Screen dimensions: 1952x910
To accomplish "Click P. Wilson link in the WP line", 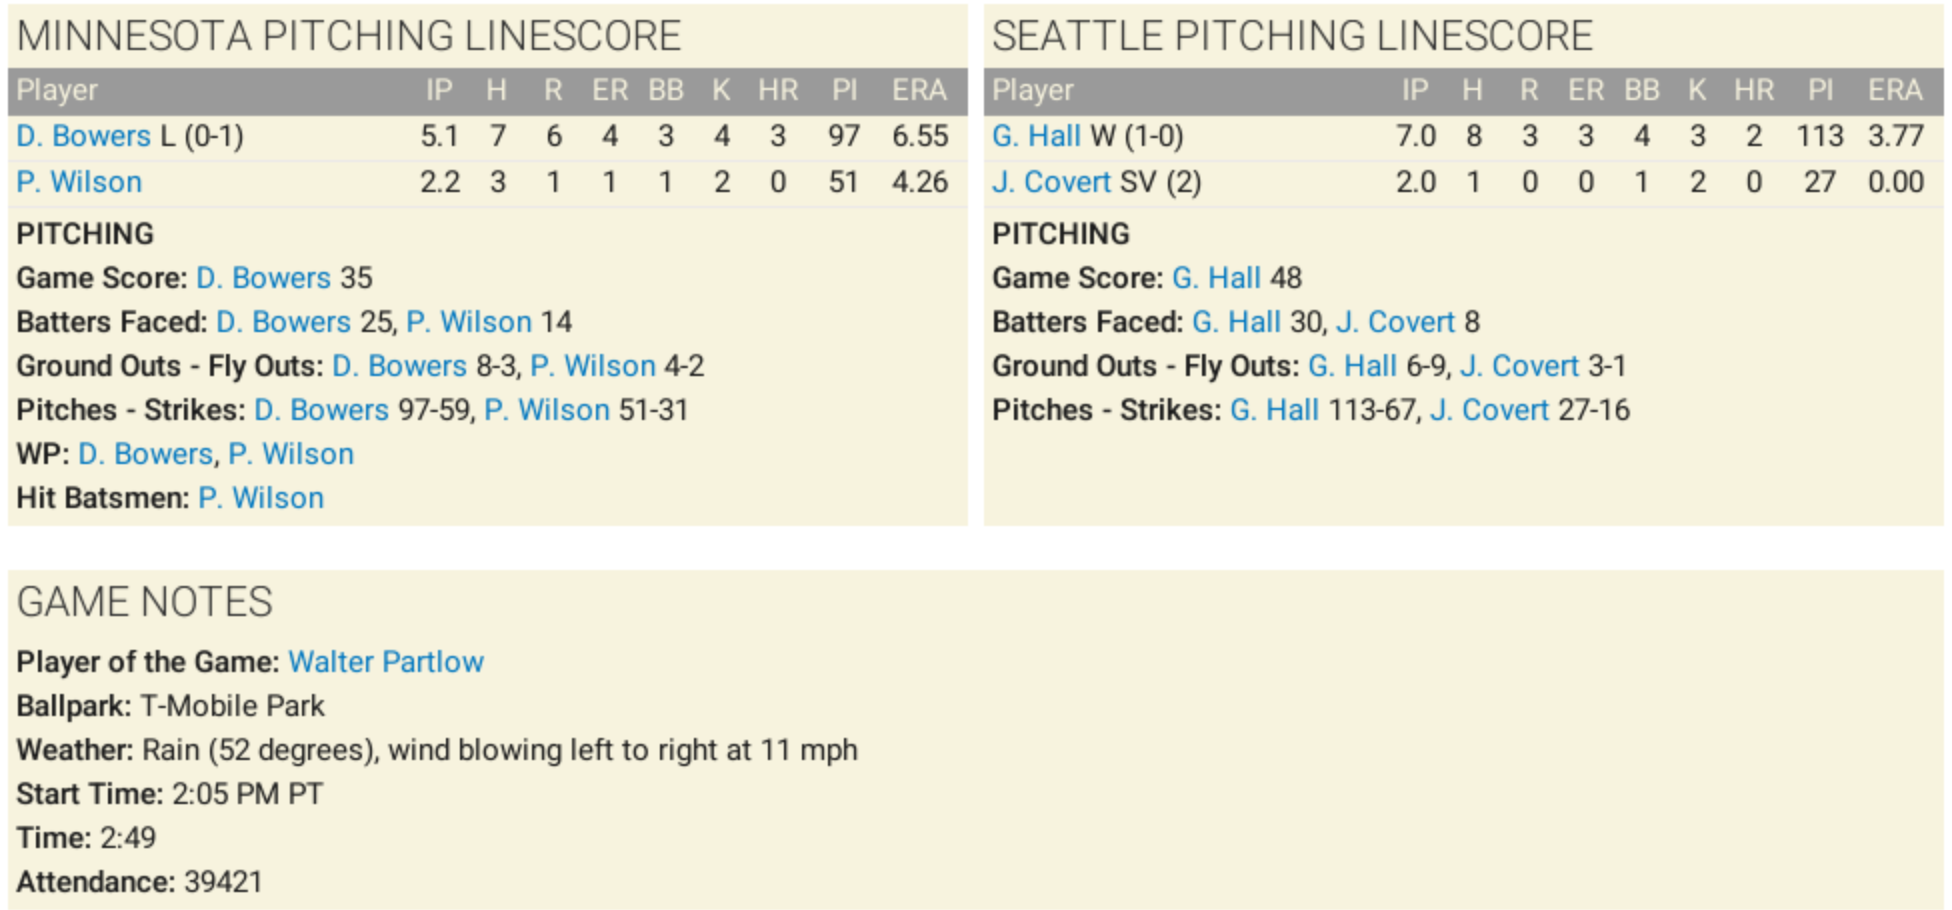I will (291, 454).
